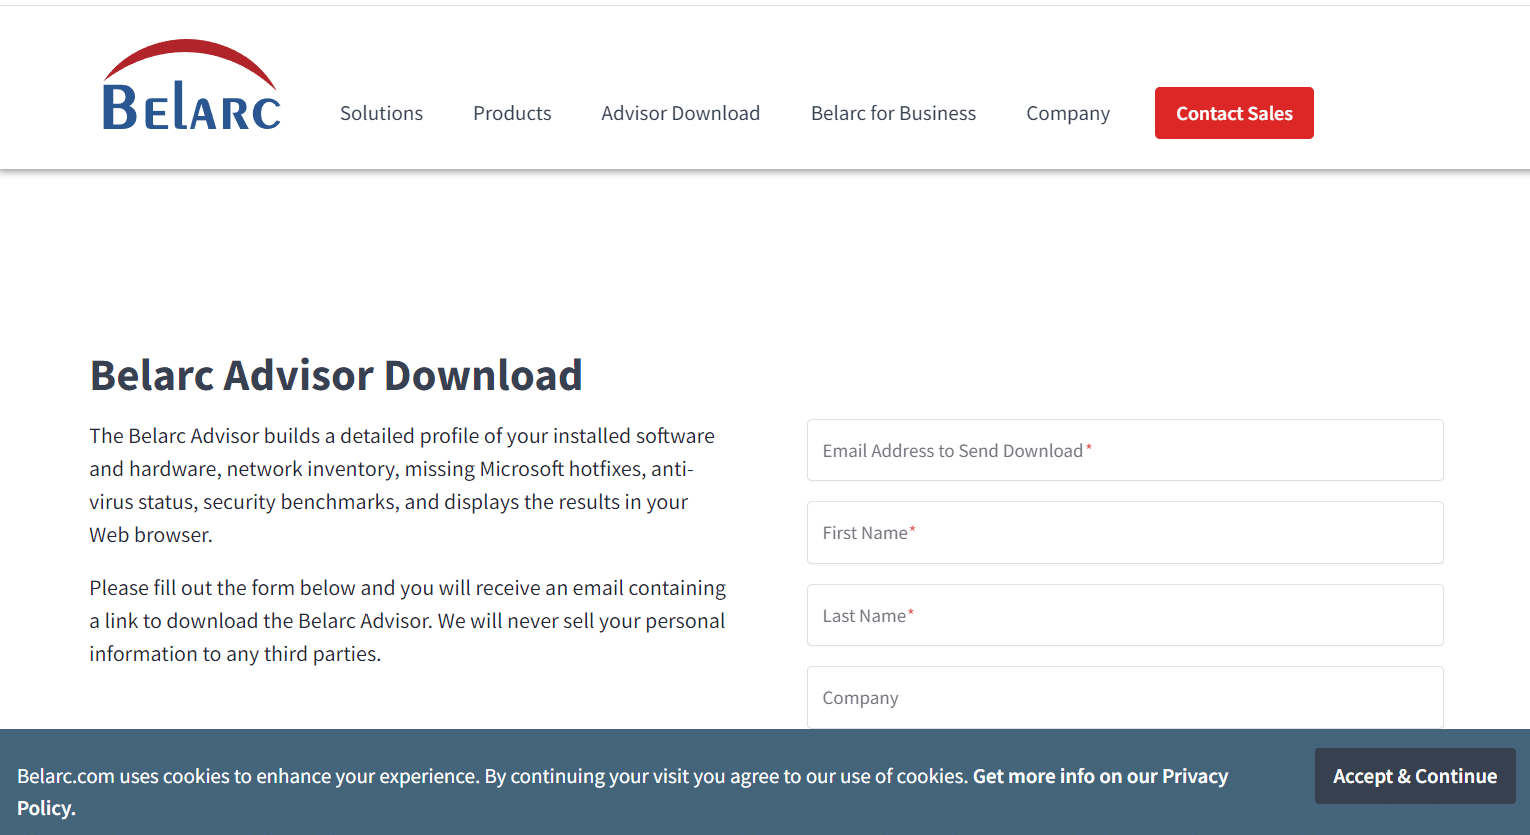Accept & Continue cookies
Image resolution: width=1530 pixels, height=835 pixels.
(1415, 776)
